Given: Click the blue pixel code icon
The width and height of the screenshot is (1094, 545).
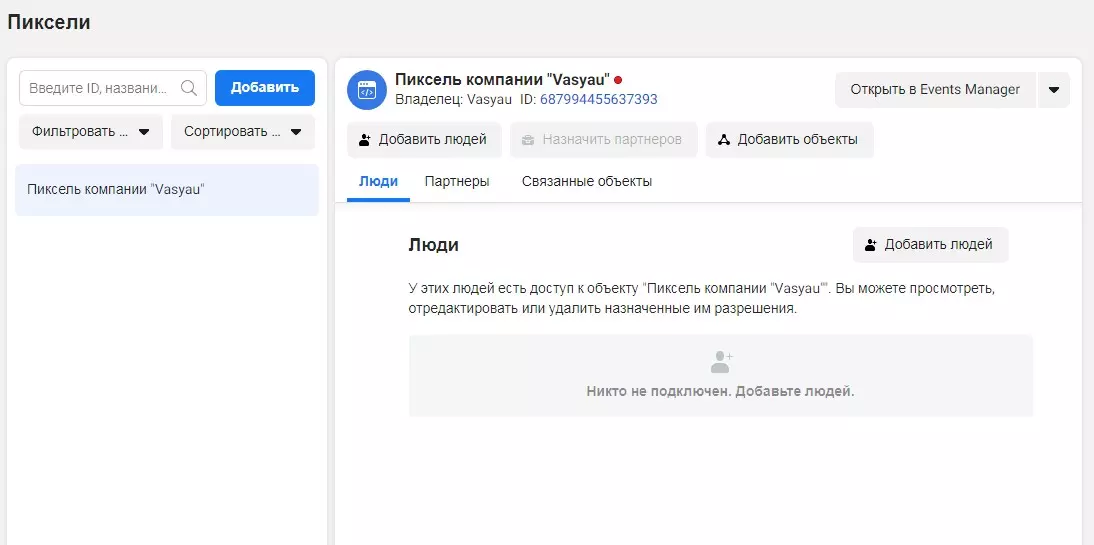Looking at the screenshot, I should (367, 90).
